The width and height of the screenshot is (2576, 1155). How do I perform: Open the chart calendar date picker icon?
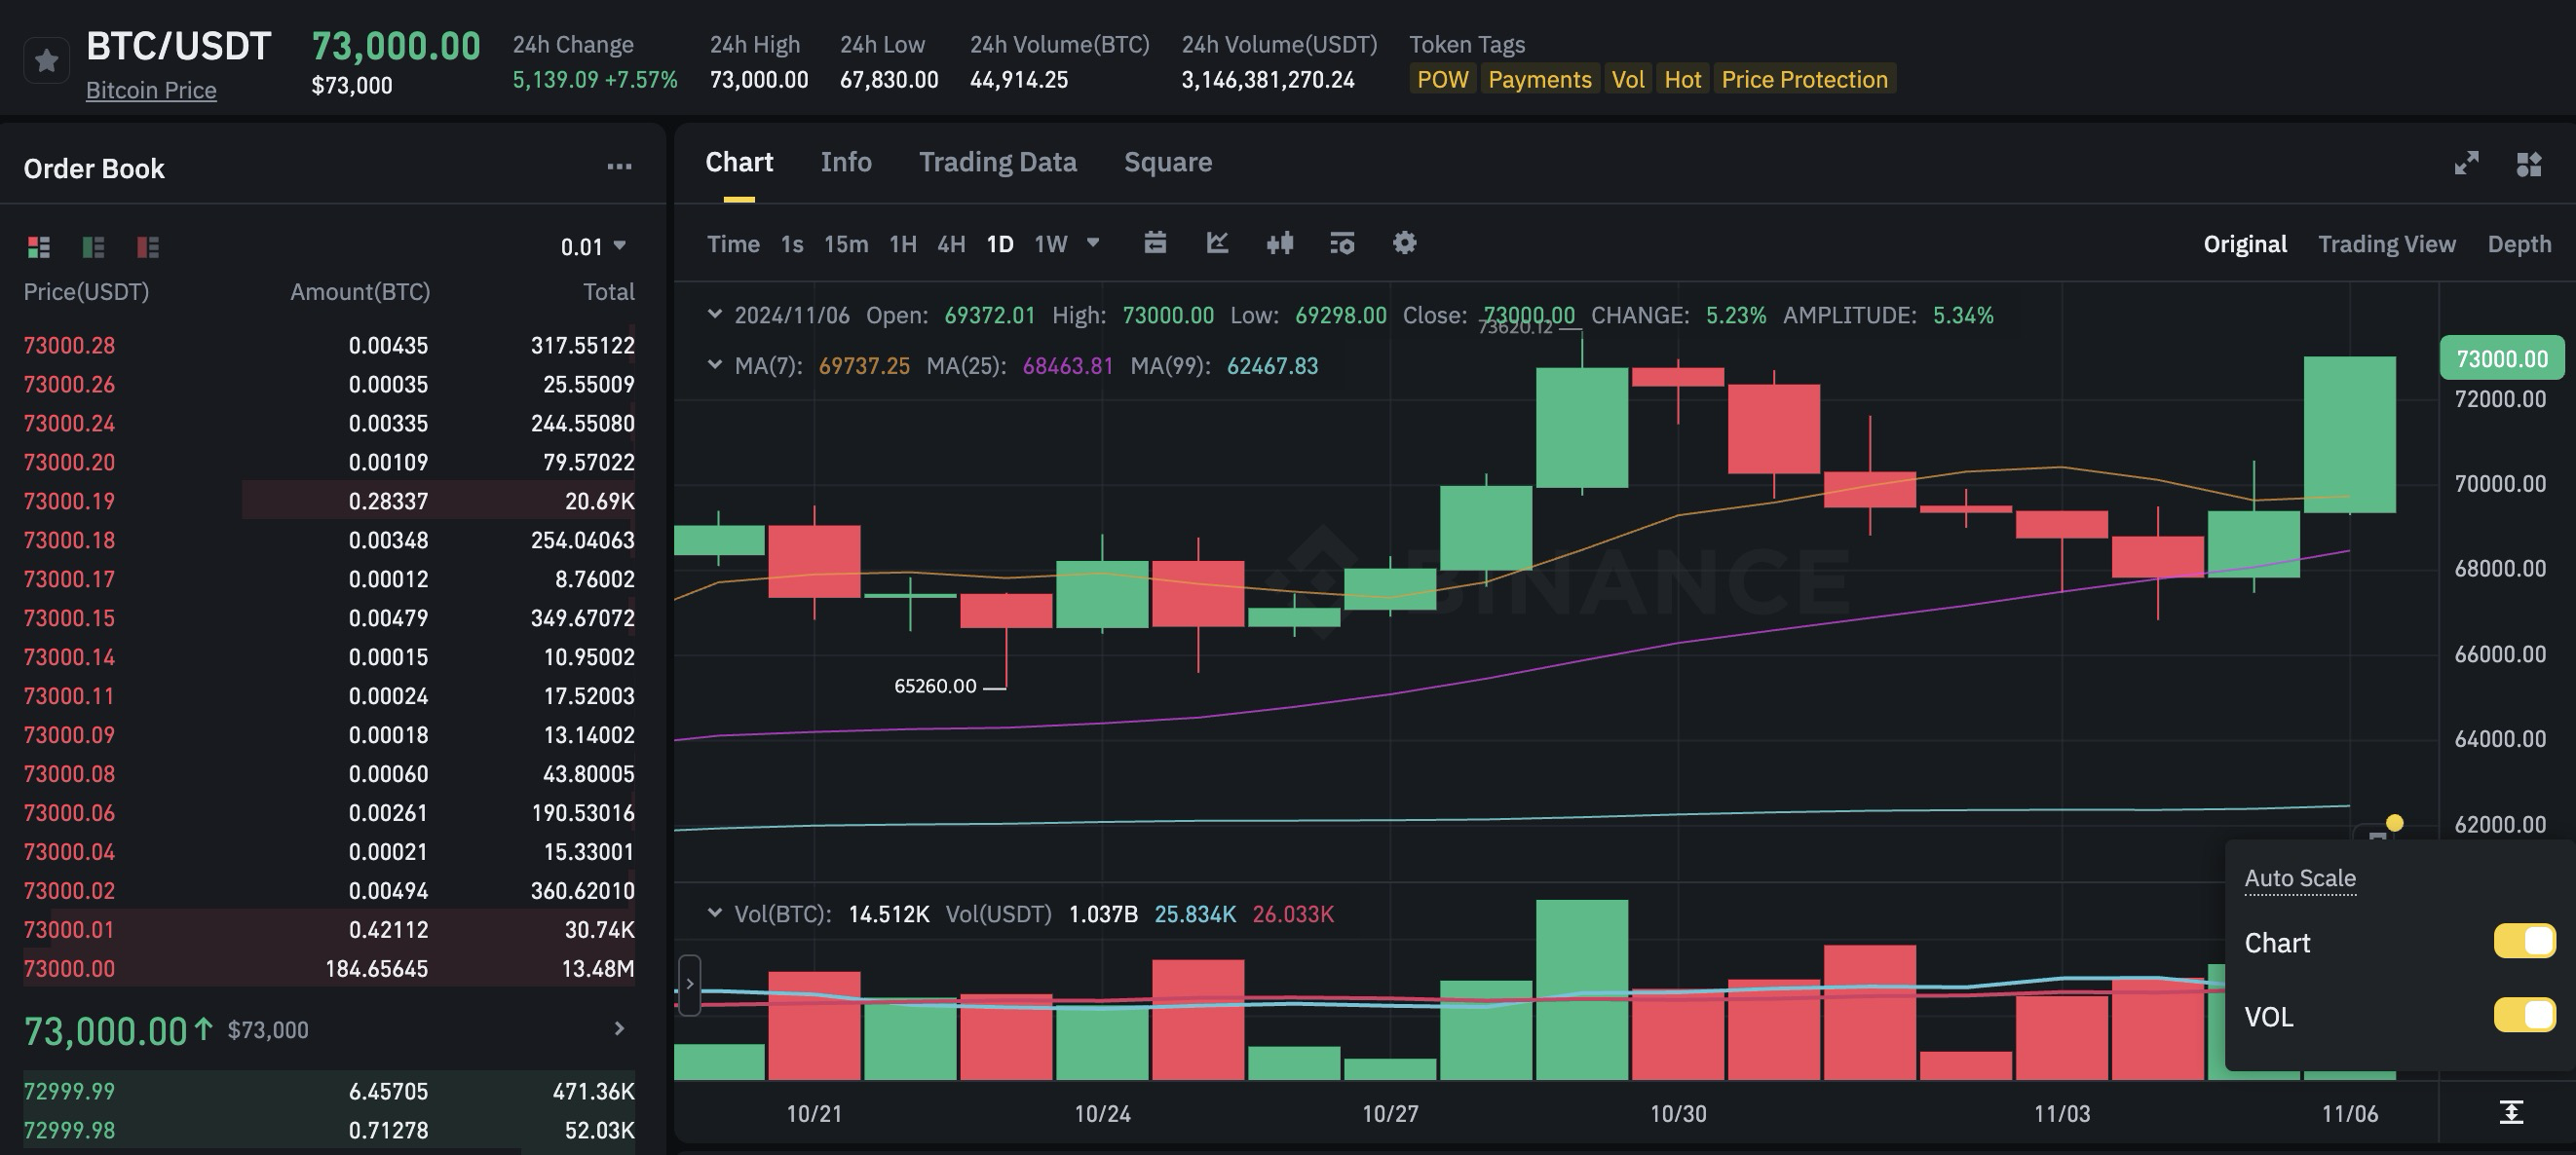(x=1155, y=243)
